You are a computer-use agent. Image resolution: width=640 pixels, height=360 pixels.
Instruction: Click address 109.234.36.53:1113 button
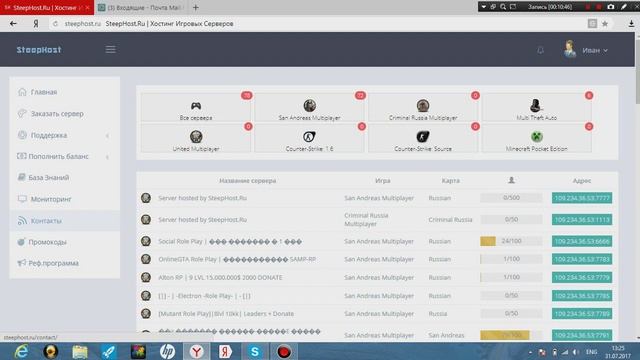582,220
